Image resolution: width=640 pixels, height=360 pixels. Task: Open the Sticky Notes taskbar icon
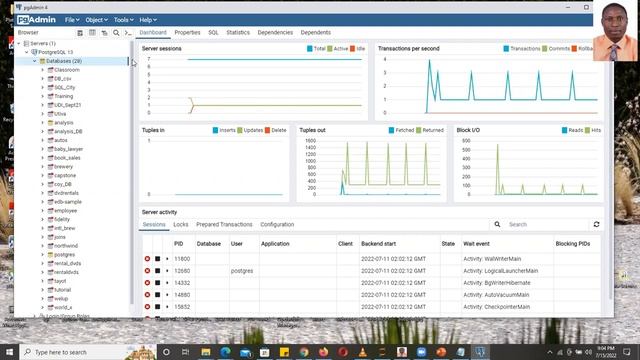tap(284, 352)
